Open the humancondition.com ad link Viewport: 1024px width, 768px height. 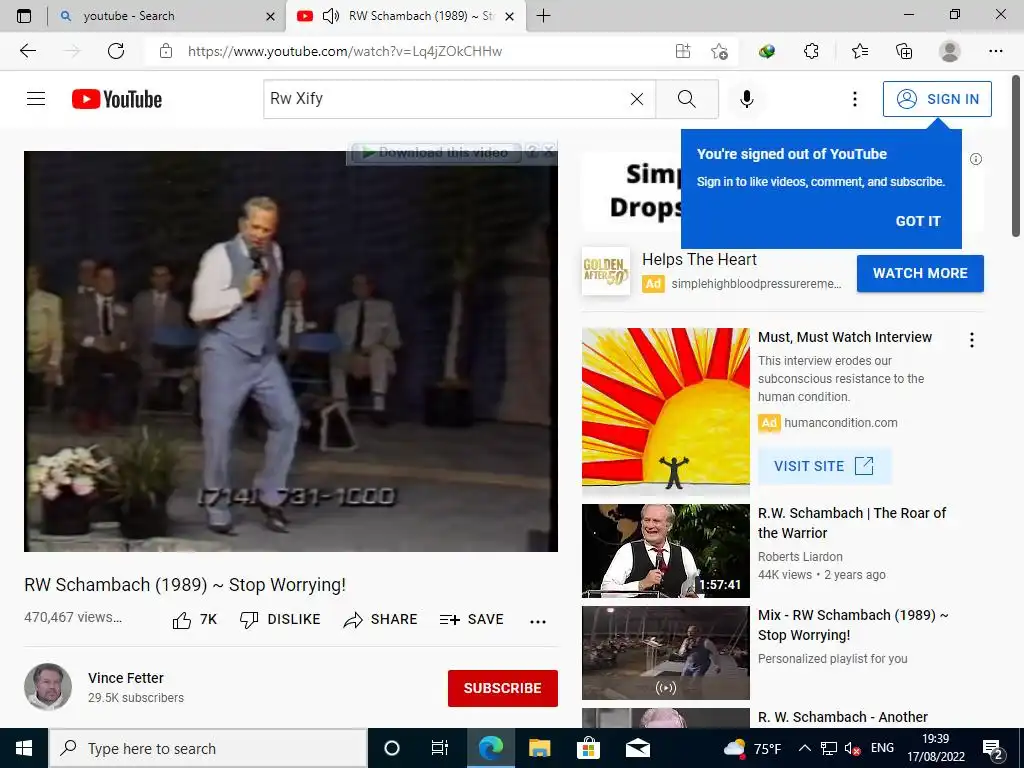click(x=840, y=423)
